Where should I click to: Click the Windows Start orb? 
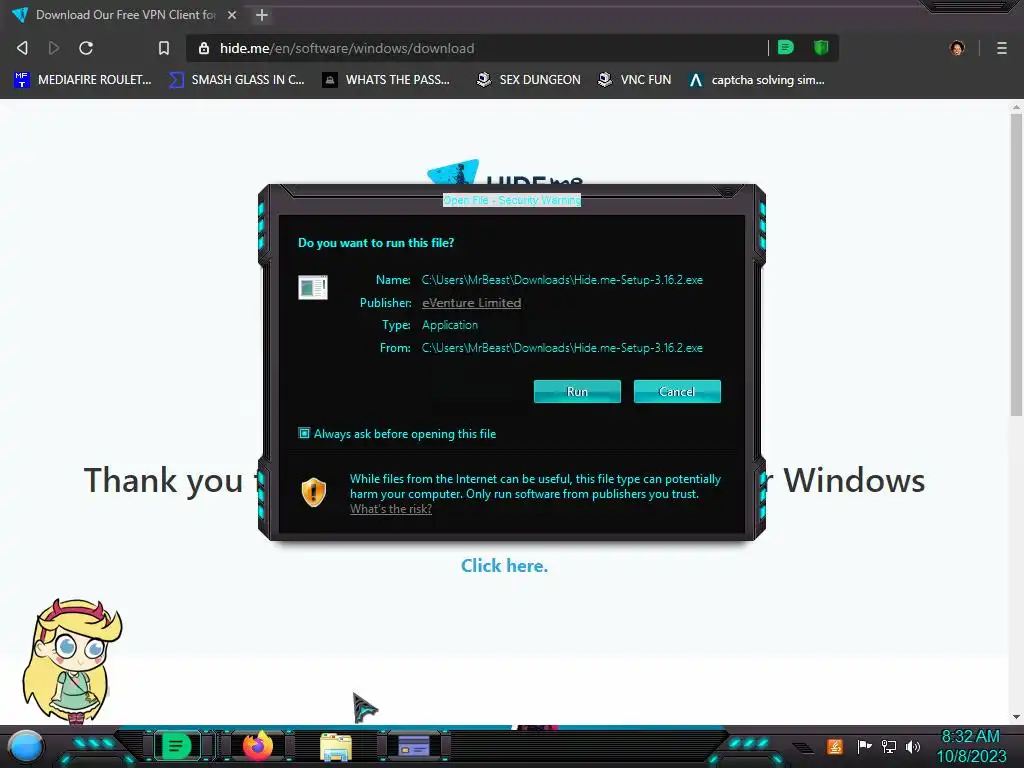[25, 746]
